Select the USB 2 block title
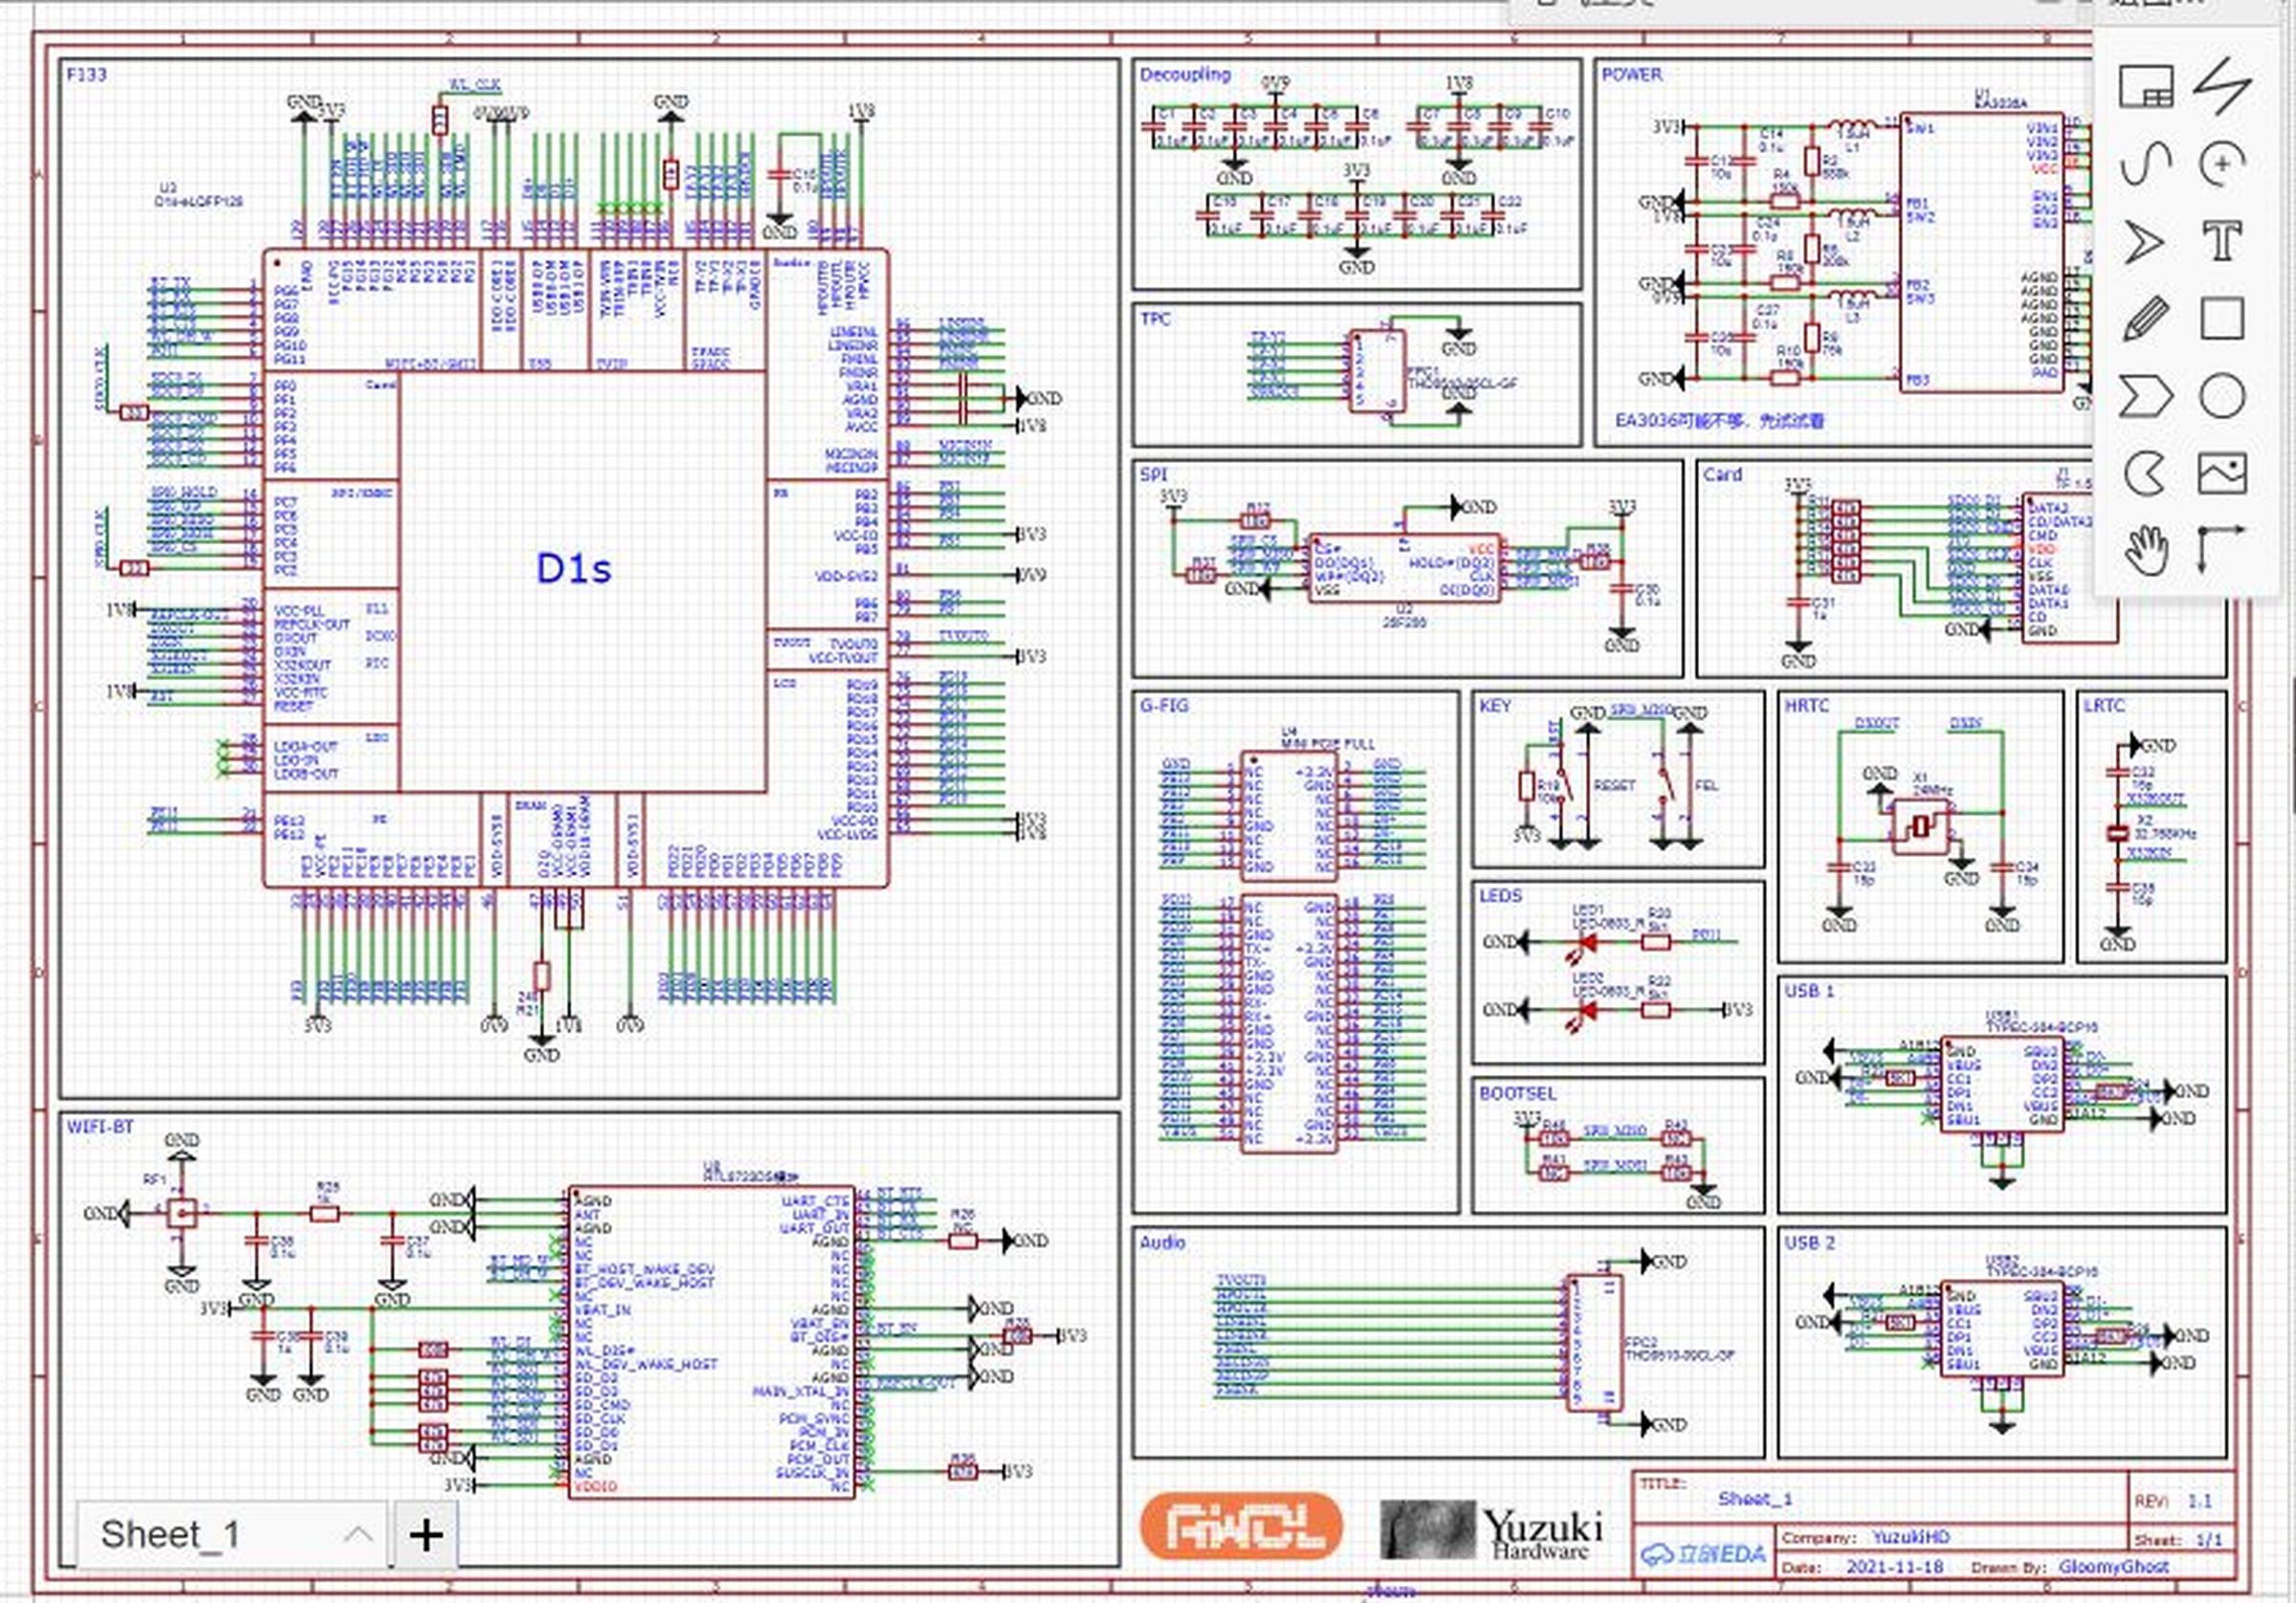 click(1810, 1242)
